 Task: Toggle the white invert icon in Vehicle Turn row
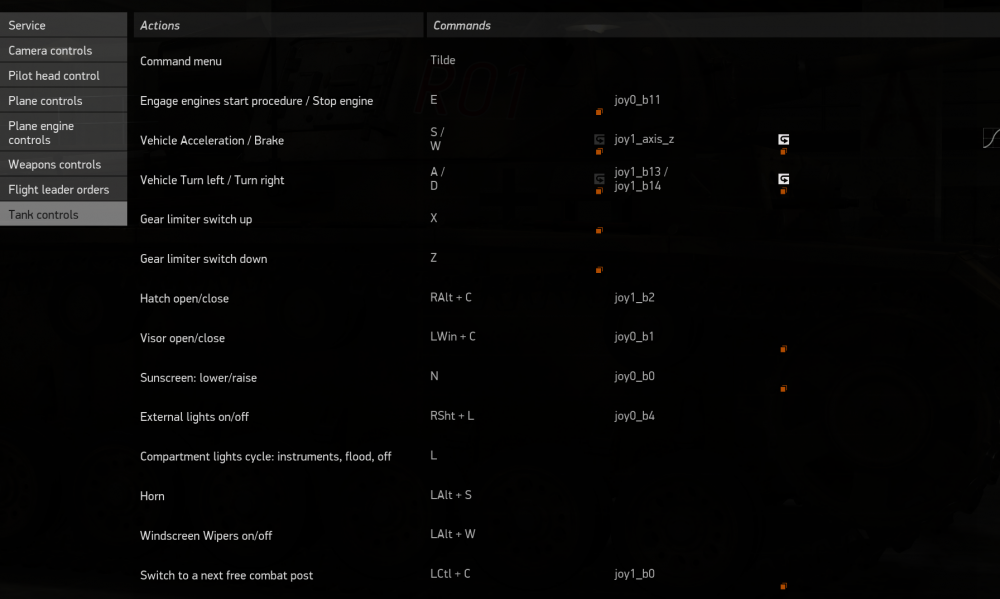[783, 179]
